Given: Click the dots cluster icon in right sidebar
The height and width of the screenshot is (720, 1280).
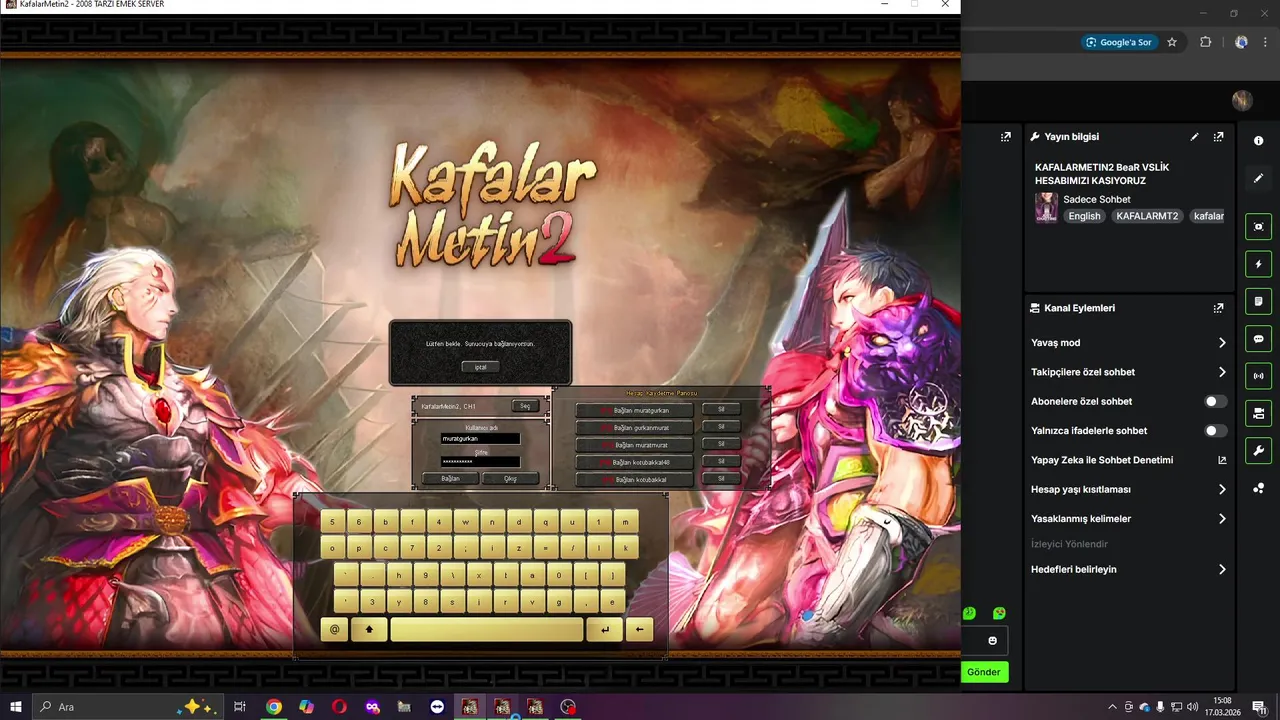Looking at the screenshot, I should tap(1258, 488).
